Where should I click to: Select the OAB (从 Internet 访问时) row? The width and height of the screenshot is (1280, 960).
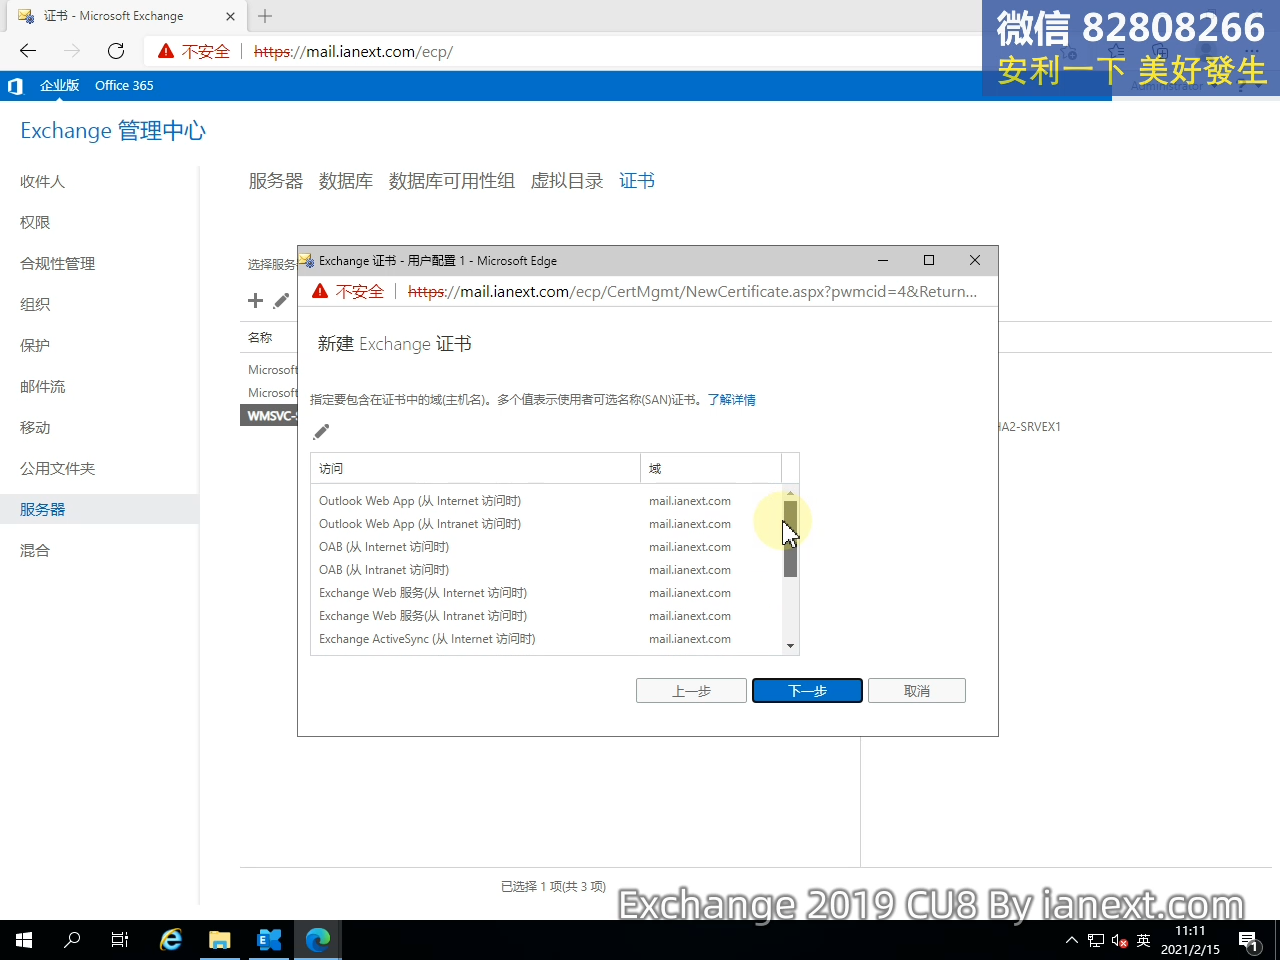[x=546, y=547]
